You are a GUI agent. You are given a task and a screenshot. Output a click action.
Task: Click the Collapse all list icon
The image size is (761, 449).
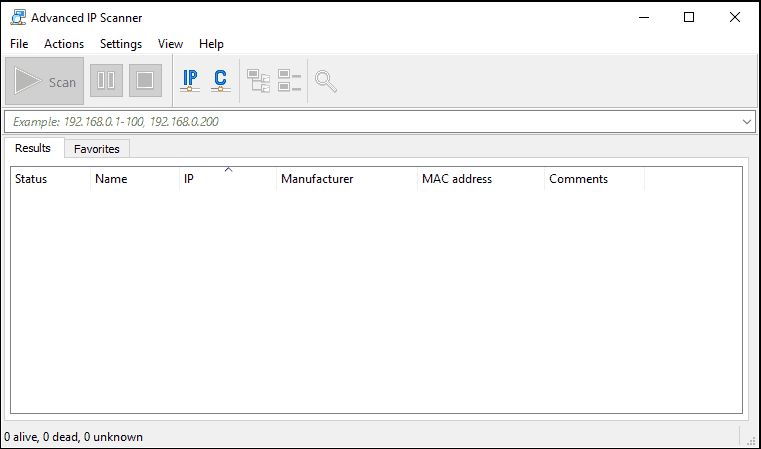(289, 81)
